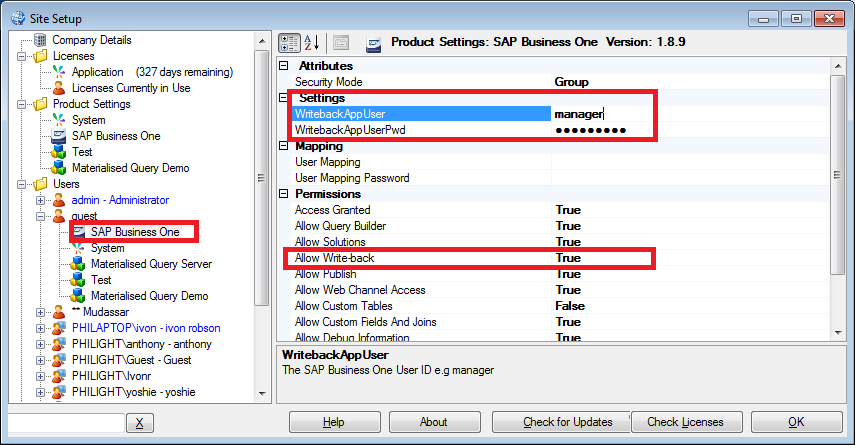Open the PHILIGHT\Ivonr user entry
This screenshot has height=445, width=855.
coord(111,376)
